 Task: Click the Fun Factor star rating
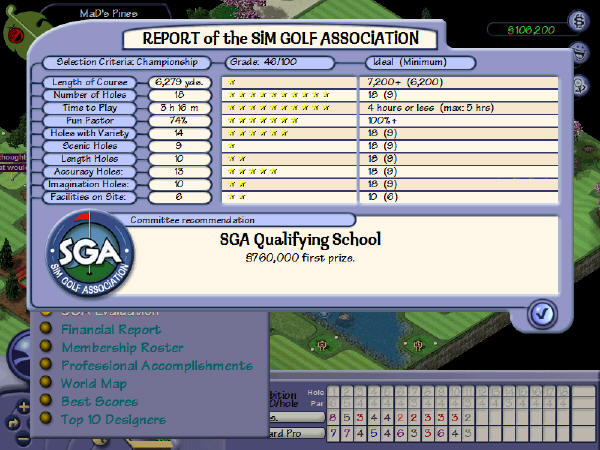coord(263,121)
